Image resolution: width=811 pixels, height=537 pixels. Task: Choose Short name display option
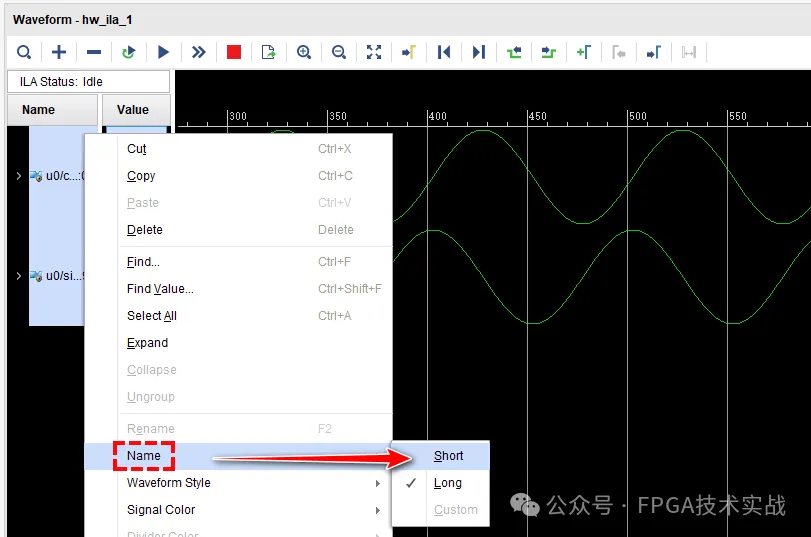click(448, 456)
